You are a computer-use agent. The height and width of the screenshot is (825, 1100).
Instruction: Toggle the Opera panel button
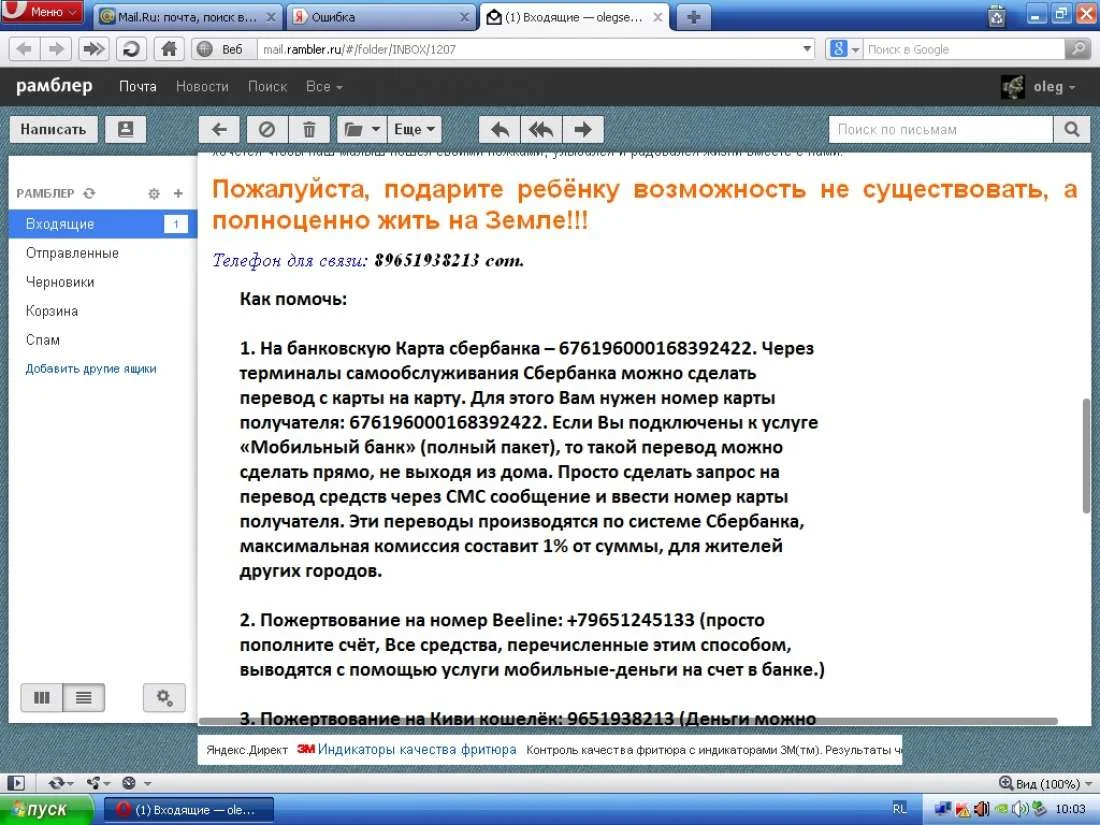click(15, 783)
